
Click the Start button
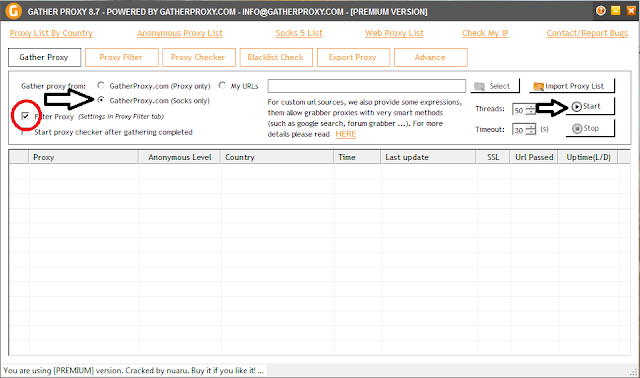coord(590,106)
